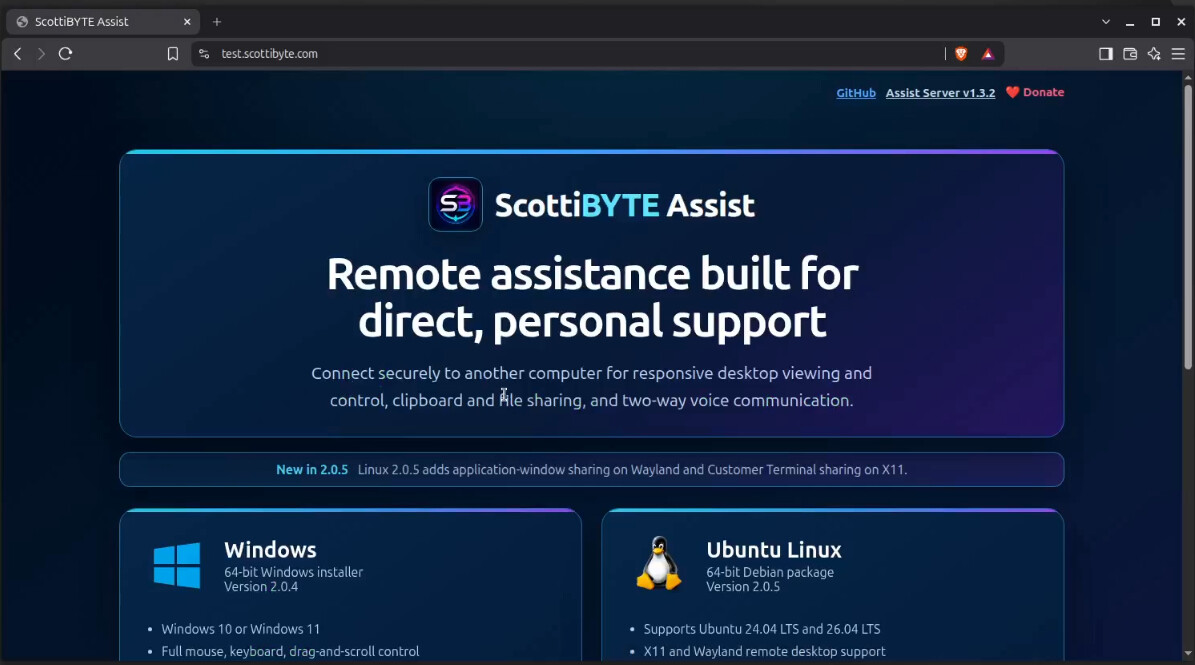Toggle the browser sidebar panel
1195x665 pixels.
click(x=1106, y=54)
